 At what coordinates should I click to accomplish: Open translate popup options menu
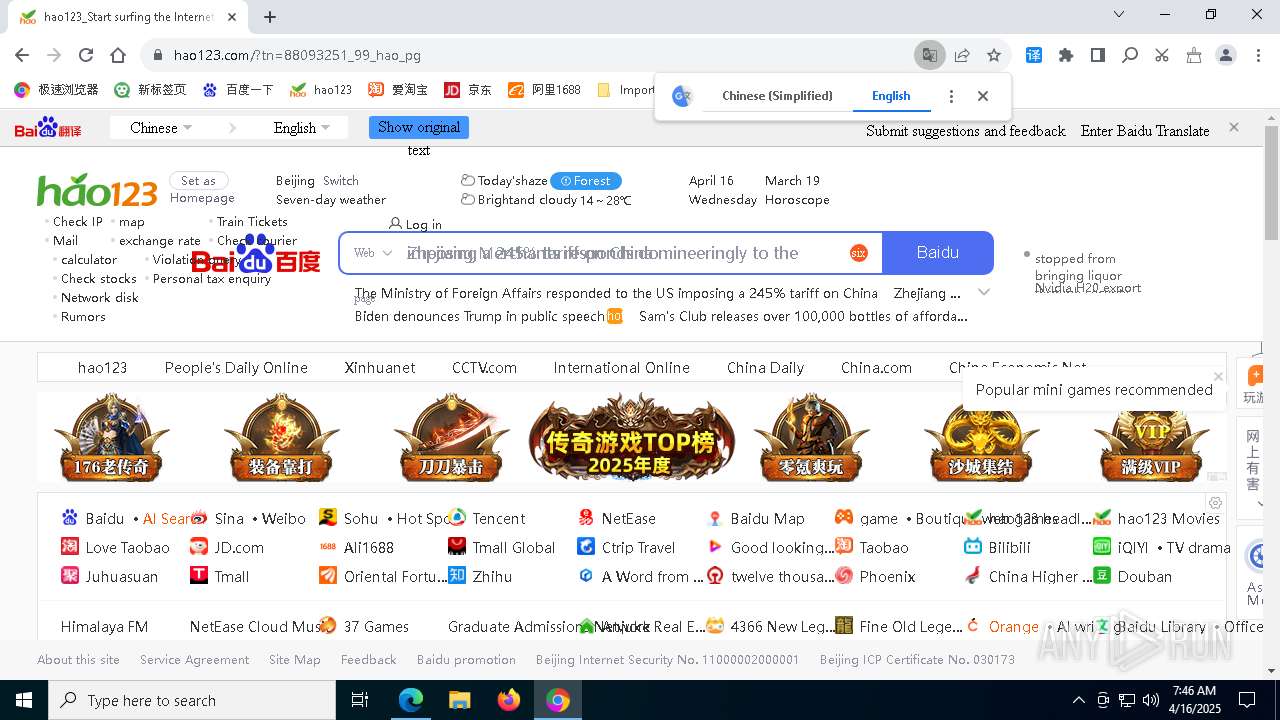point(951,96)
